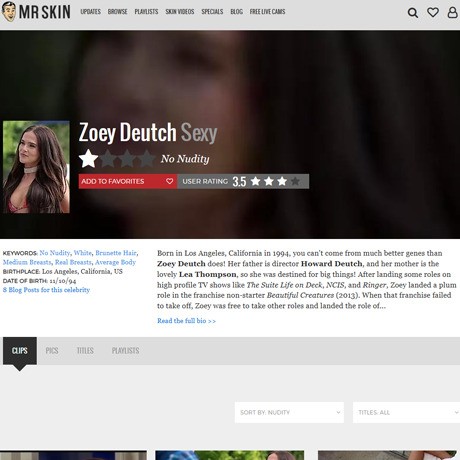Switch to the Clips tab
The width and height of the screenshot is (460, 460).
point(20,351)
